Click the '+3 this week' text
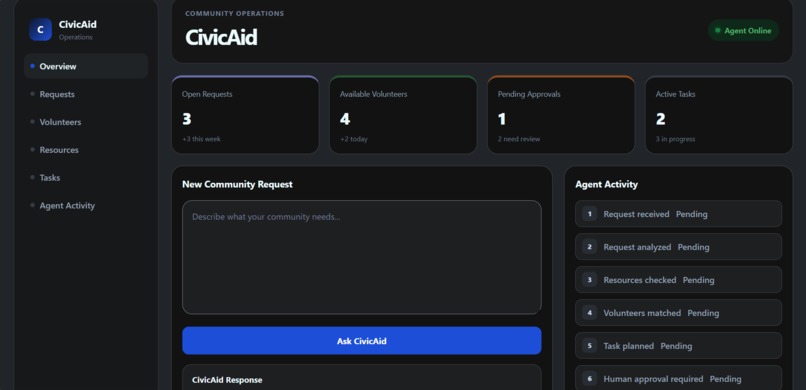The width and height of the screenshot is (806, 390). point(201,139)
